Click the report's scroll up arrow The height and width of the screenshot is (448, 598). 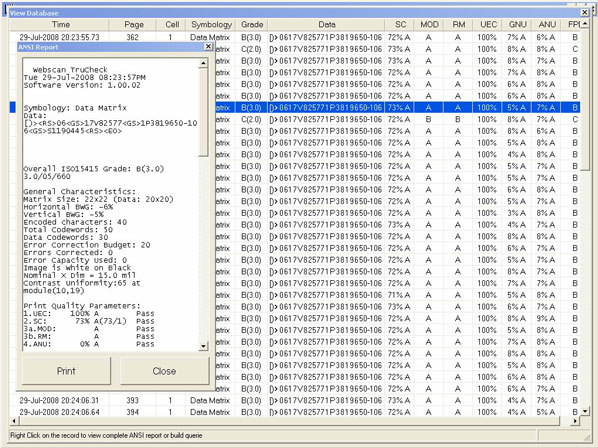click(x=204, y=63)
